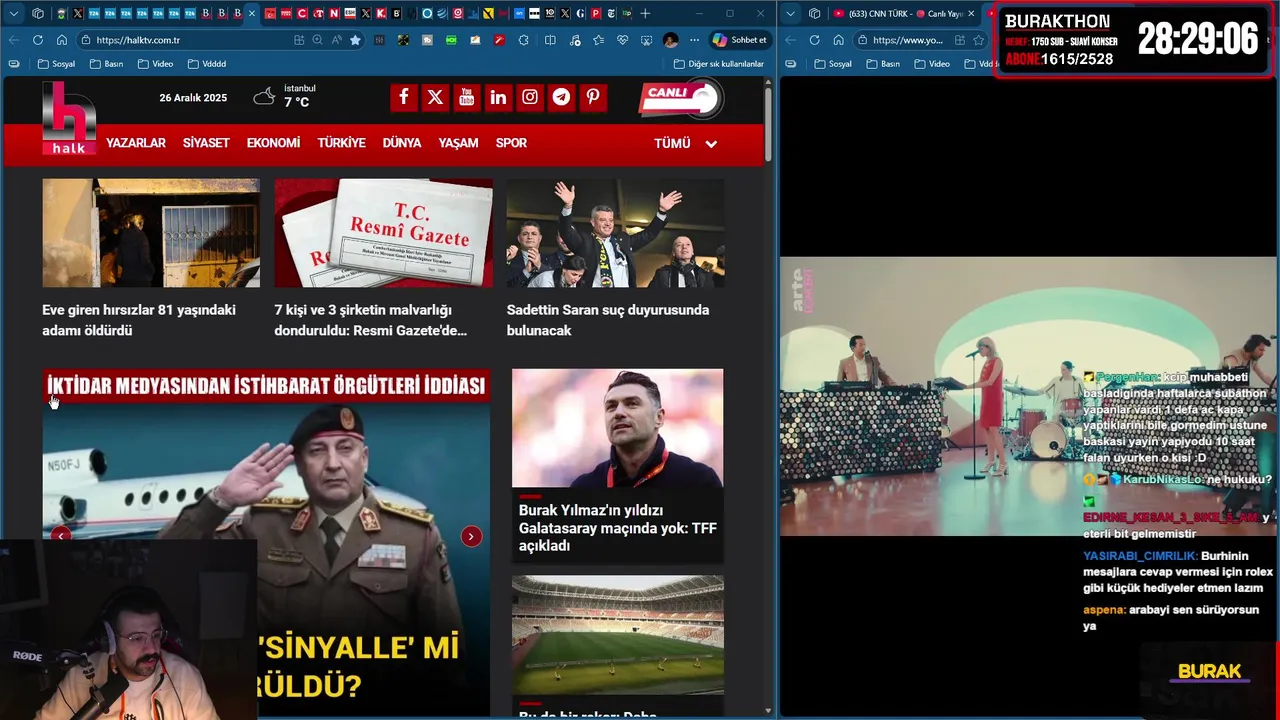Open the SİYASET section
The width and height of the screenshot is (1280, 720).
206,143
